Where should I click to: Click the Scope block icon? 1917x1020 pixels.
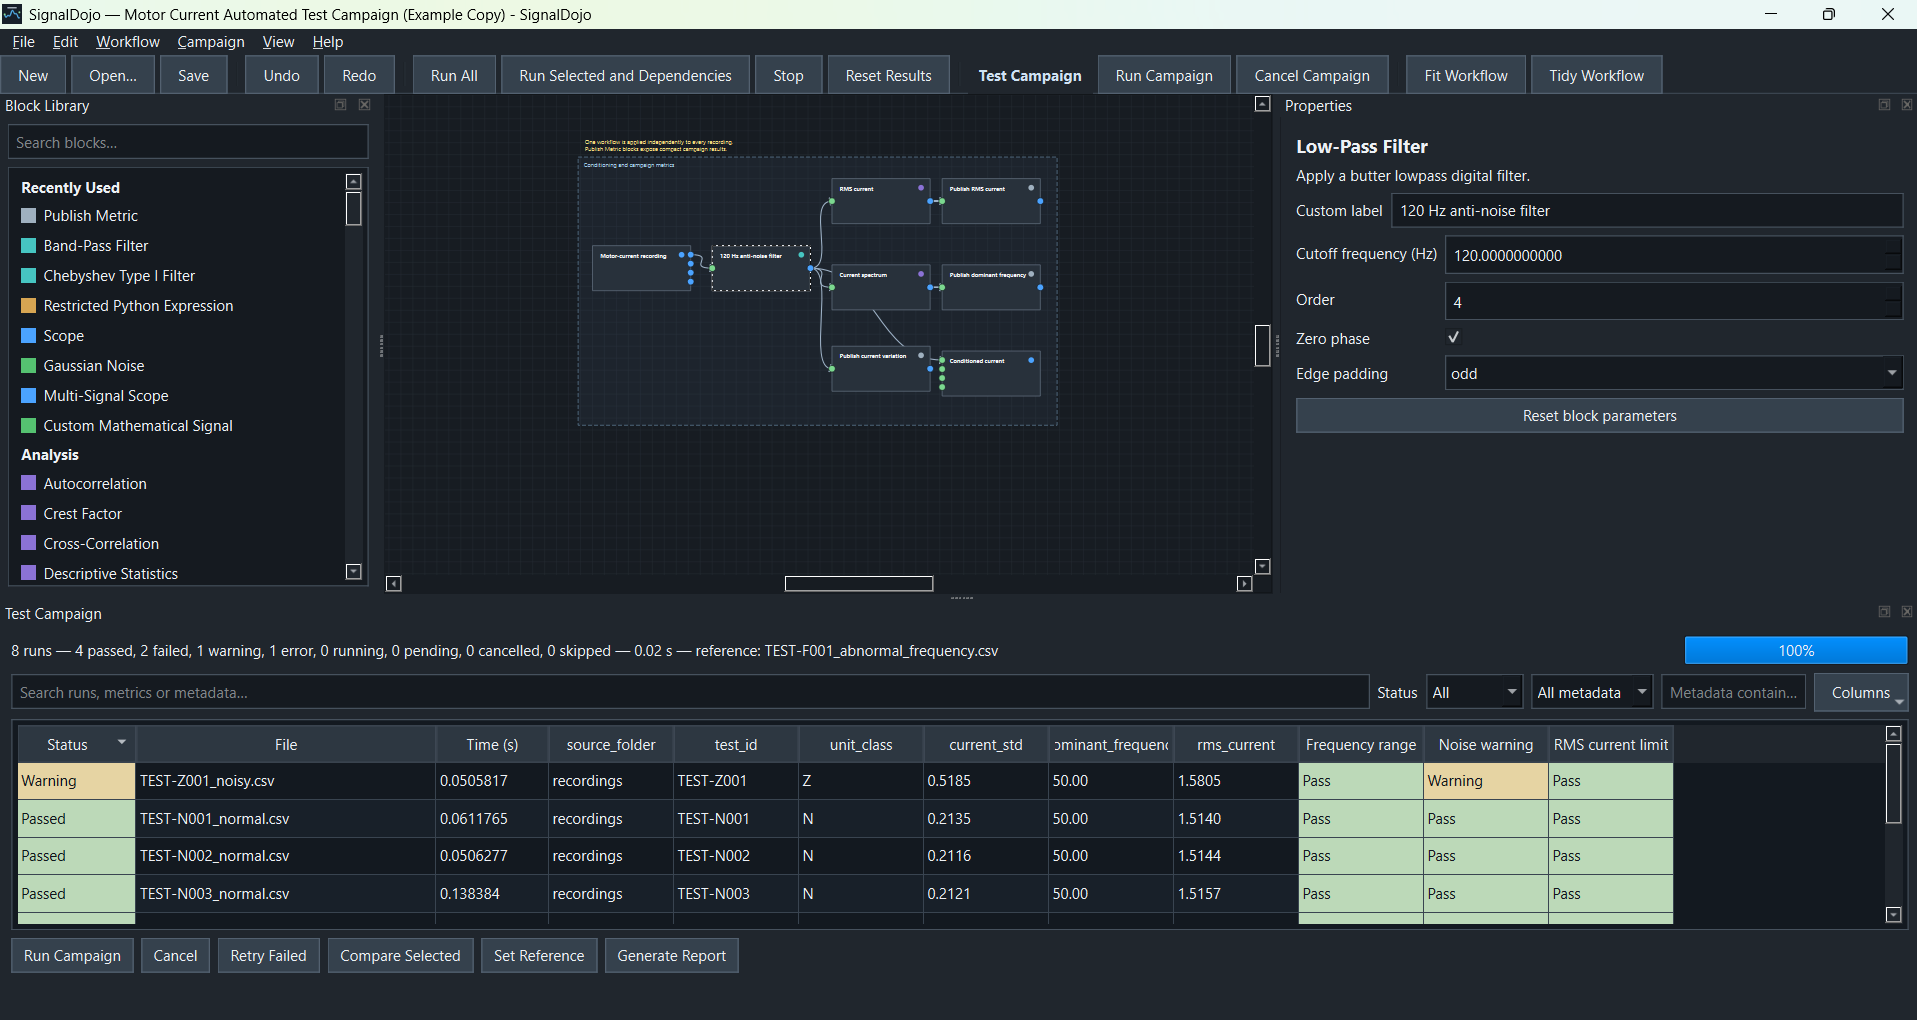point(29,336)
